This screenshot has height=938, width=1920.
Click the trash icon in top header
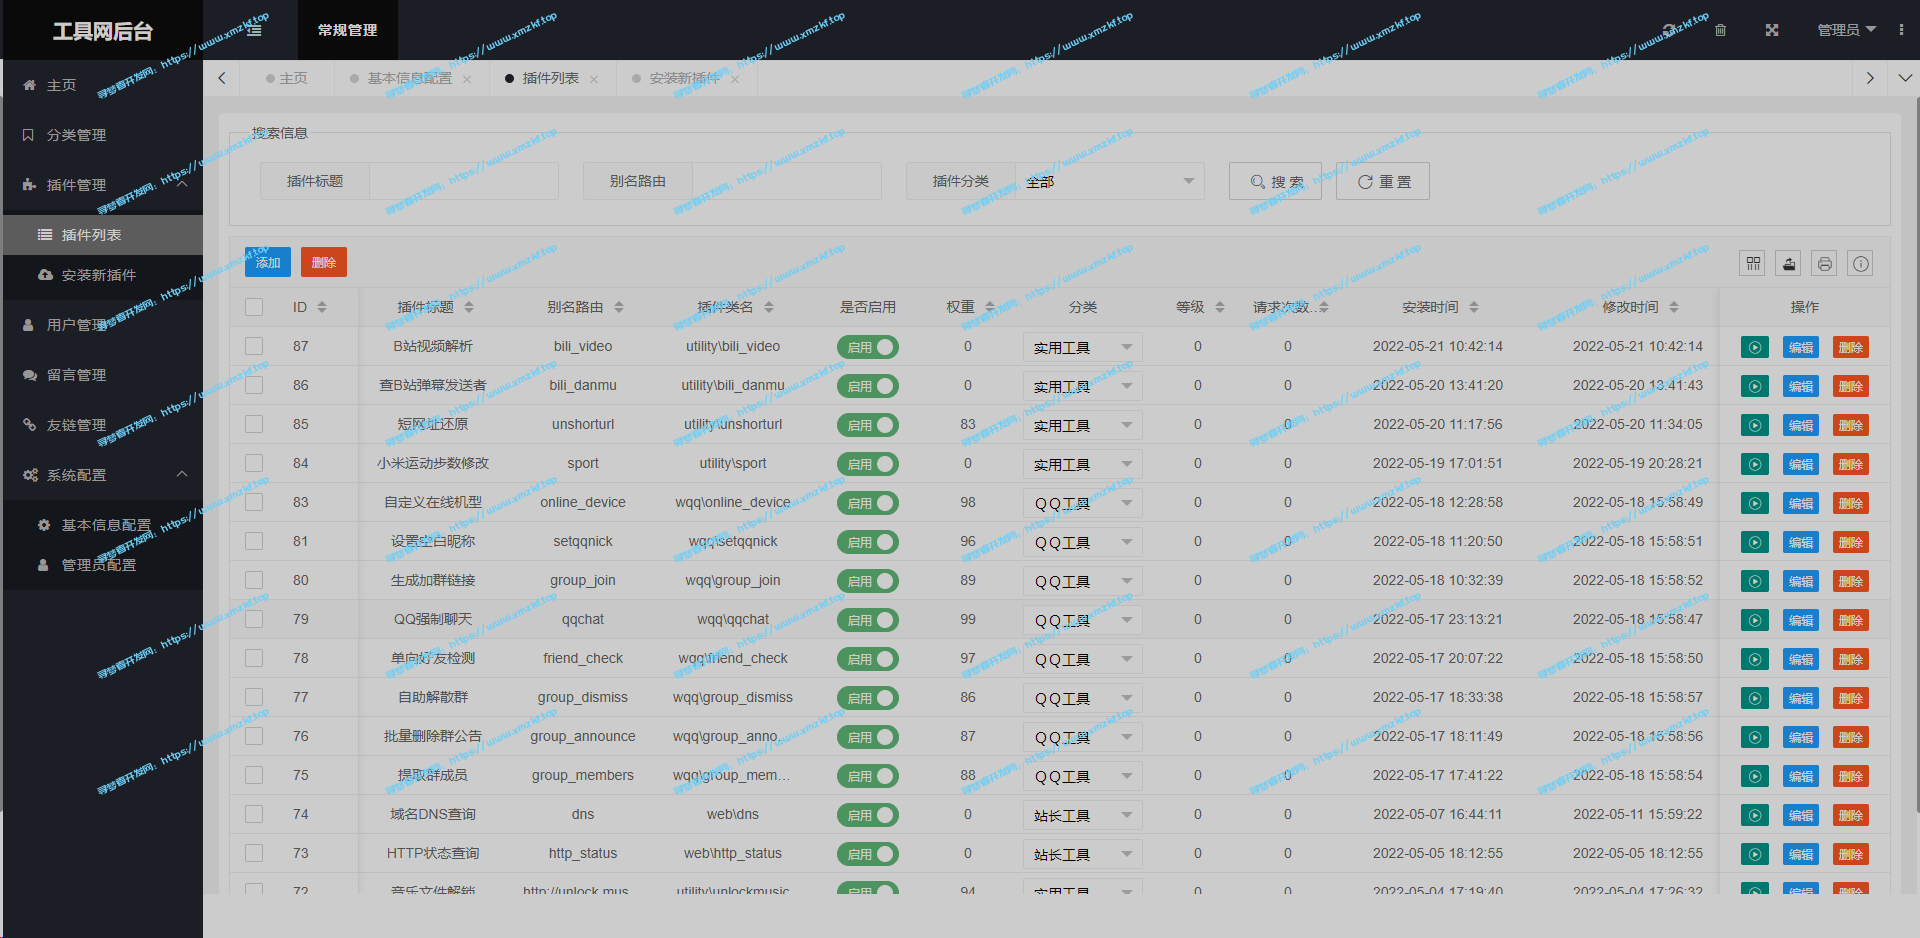pos(1720,30)
